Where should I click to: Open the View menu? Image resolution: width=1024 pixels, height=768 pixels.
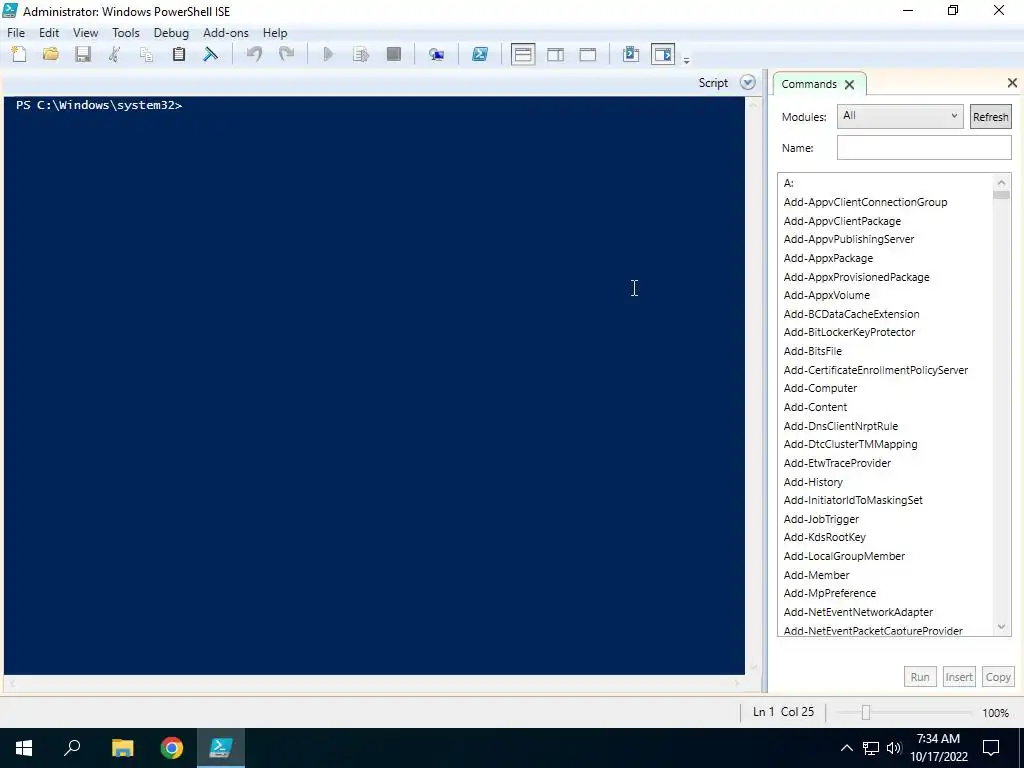pos(86,33)
